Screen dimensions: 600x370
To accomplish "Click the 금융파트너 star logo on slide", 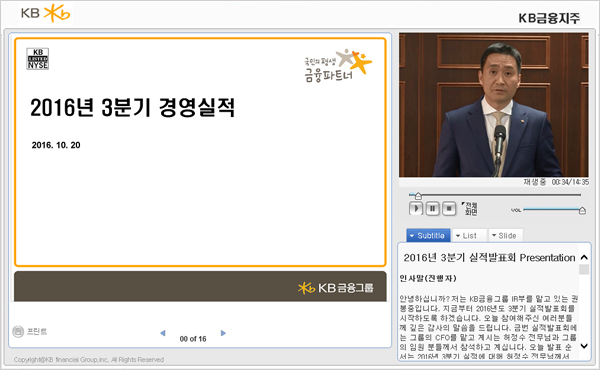I will click(338, 66).
